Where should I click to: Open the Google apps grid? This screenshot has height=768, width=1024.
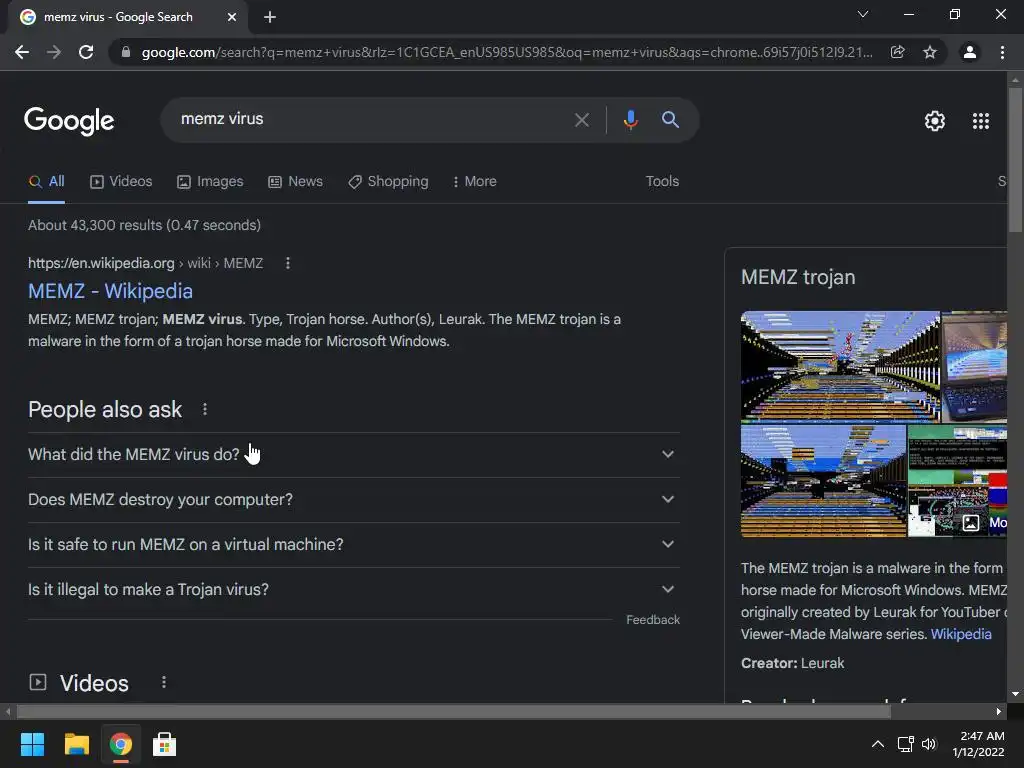(x=981, y=121)
